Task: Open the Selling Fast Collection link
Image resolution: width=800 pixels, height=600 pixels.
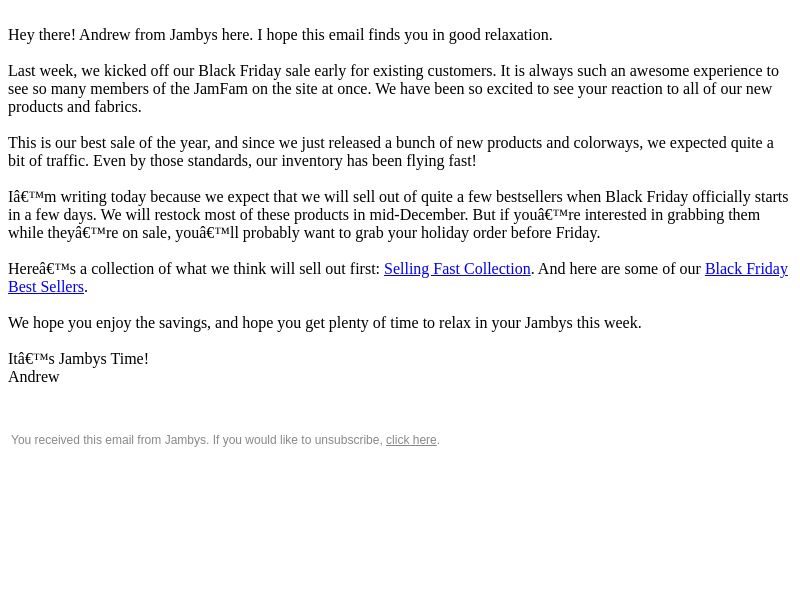Action: tap(457, 269)
